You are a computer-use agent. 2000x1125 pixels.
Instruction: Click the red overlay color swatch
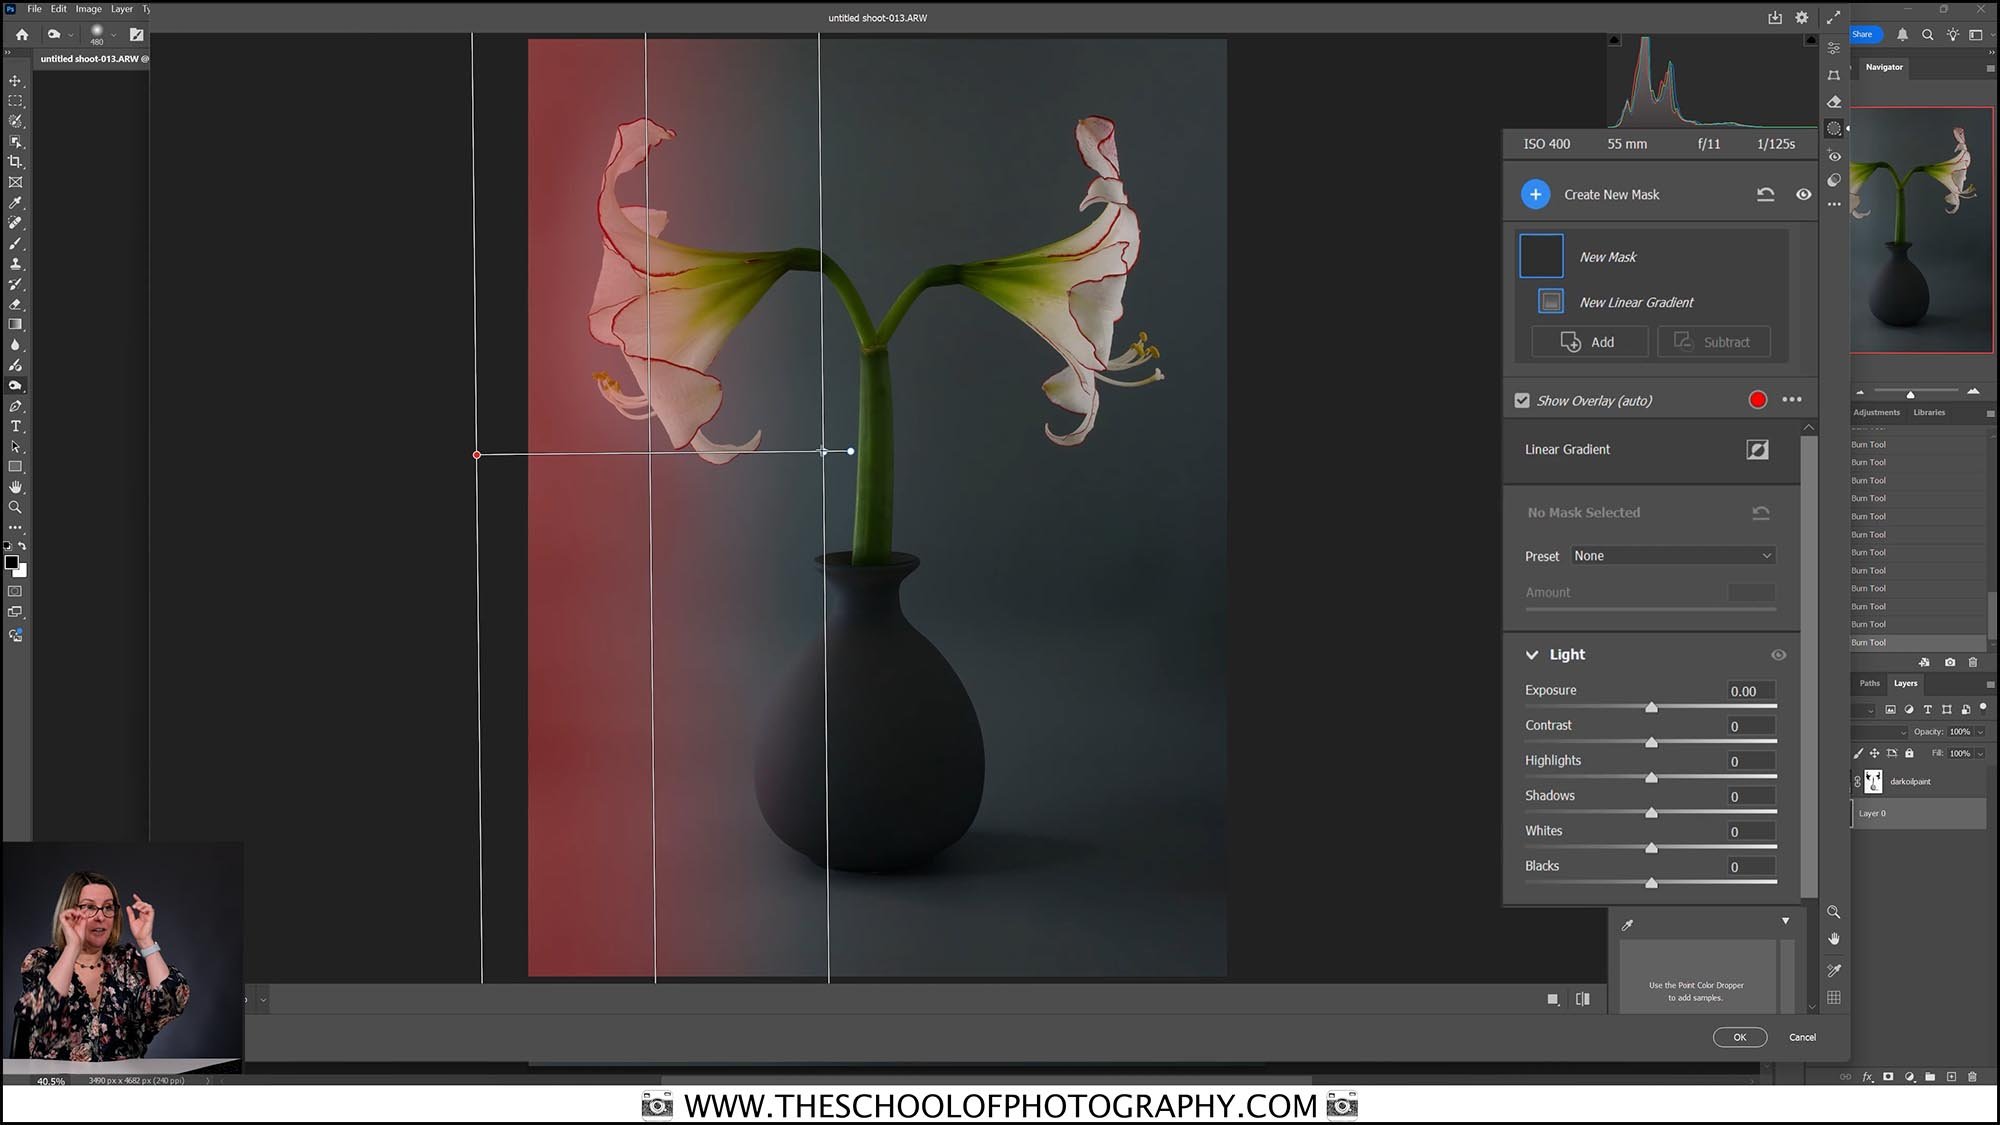[1758, 400]
